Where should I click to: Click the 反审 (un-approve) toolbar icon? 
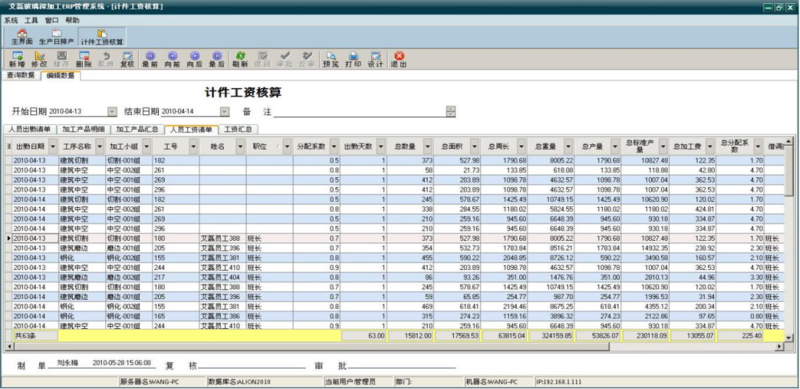307,59
